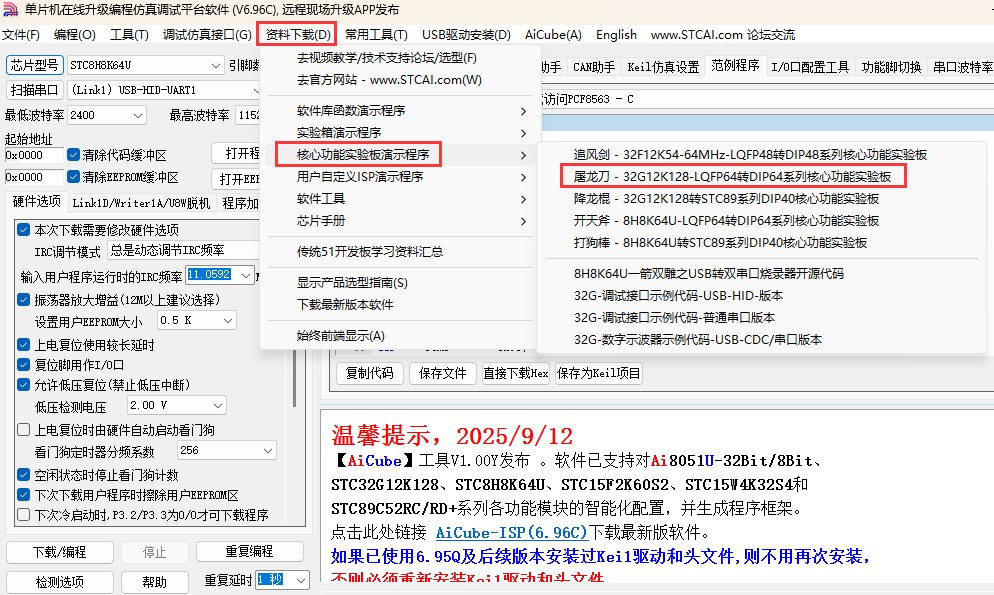Screen dimensions: 994x595
Task: Toggle 下次下载用户程序时擦除用户EEPROM区 checkbox
Action: tap(23, 494)
